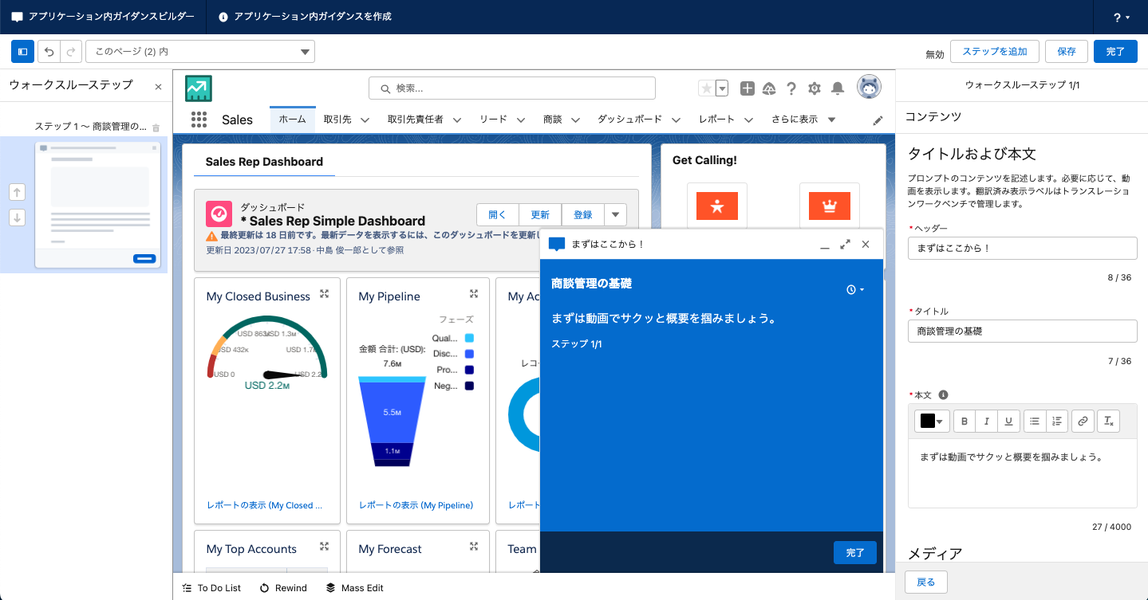This screenshot has height=600, width=1148.
Task: Expand the 取引先 tab chevron
Action: click(365, 120)
